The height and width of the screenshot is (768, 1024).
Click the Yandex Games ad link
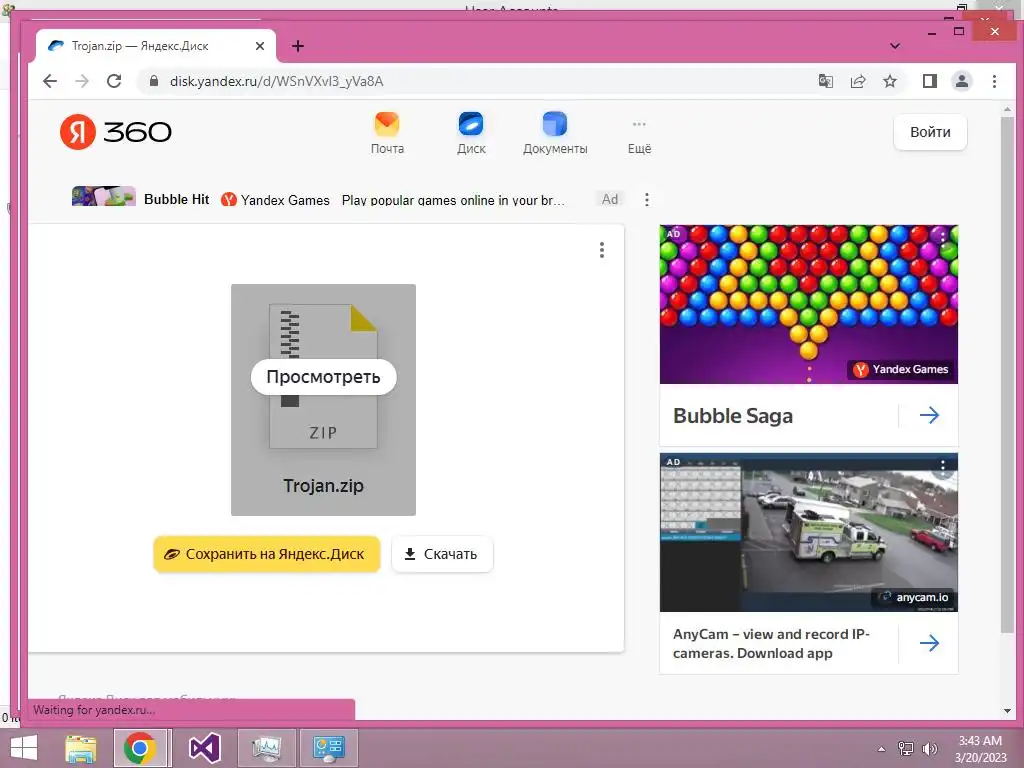276,200
